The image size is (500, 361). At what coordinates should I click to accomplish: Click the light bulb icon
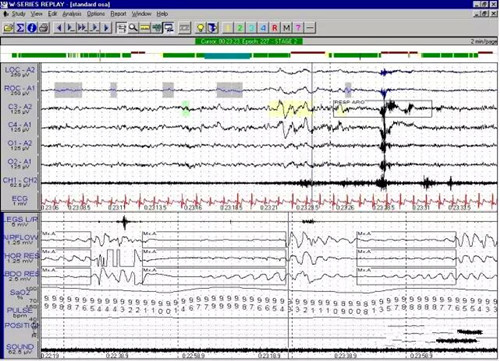coord(200,28)
